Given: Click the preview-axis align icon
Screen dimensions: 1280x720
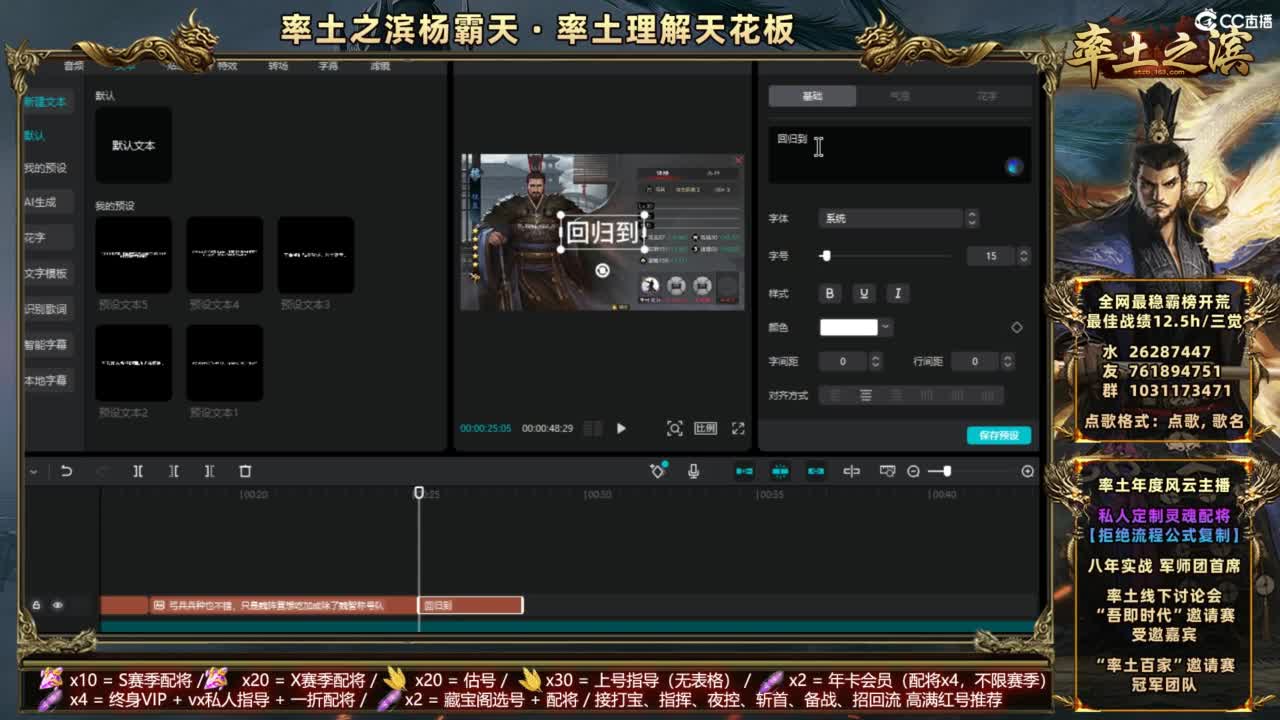Looking at the screenshot, I should (851, 471).
